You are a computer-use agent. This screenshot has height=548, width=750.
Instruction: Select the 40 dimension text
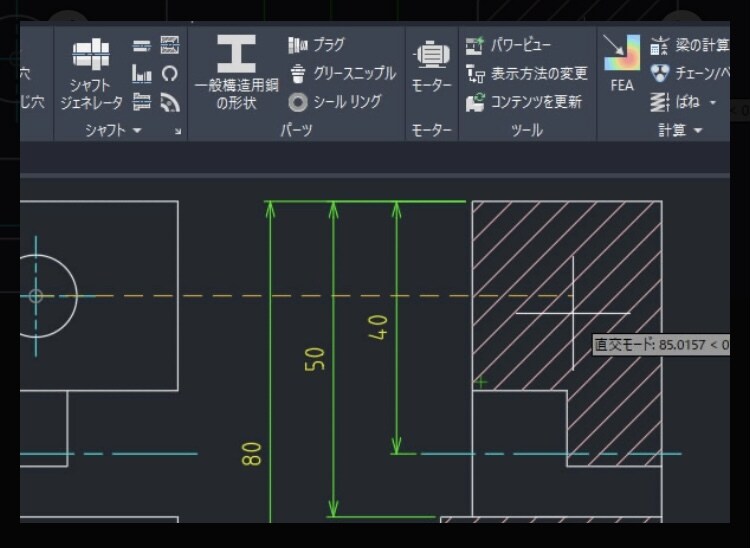point(378,327)
